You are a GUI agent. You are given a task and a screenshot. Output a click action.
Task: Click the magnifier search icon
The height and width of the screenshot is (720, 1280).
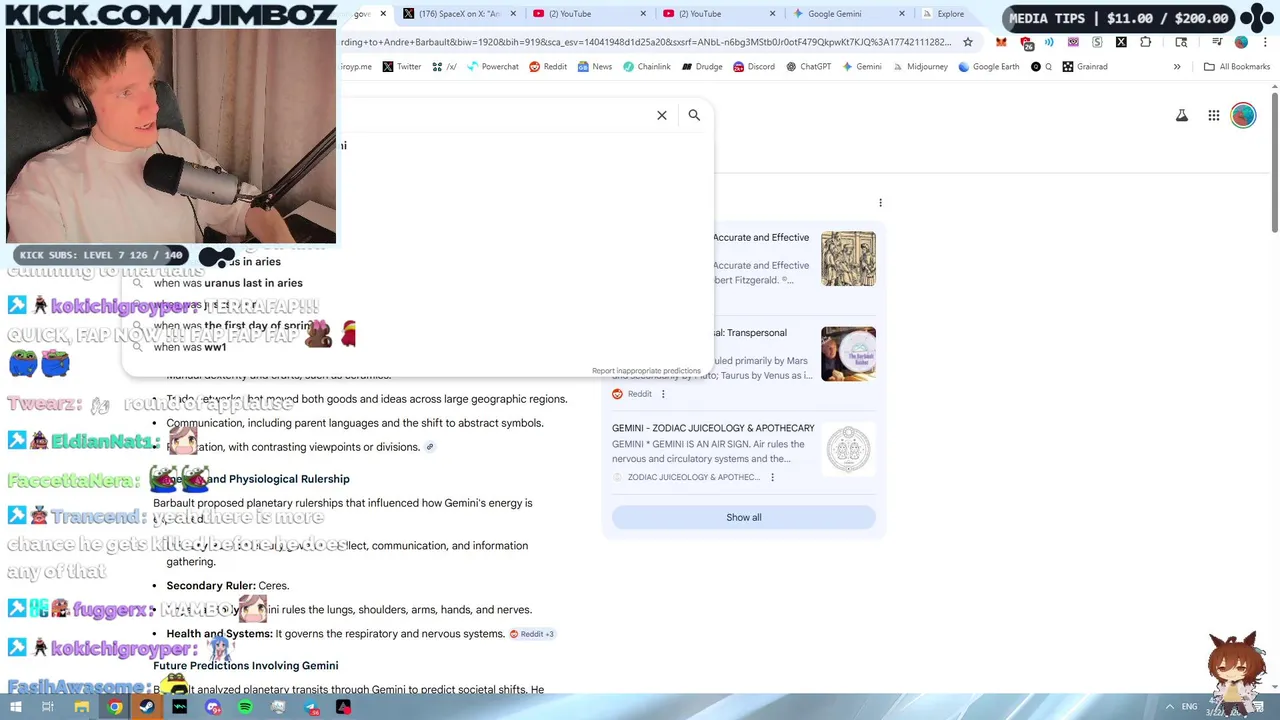(694, 115)
